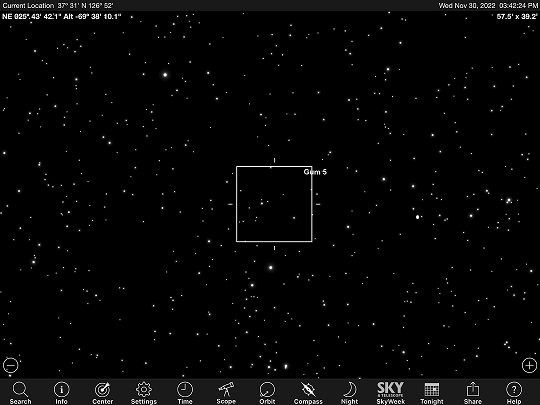This screenshot has height=405, width=540.
Task: Open the Search tool
Action: point(20,393)
